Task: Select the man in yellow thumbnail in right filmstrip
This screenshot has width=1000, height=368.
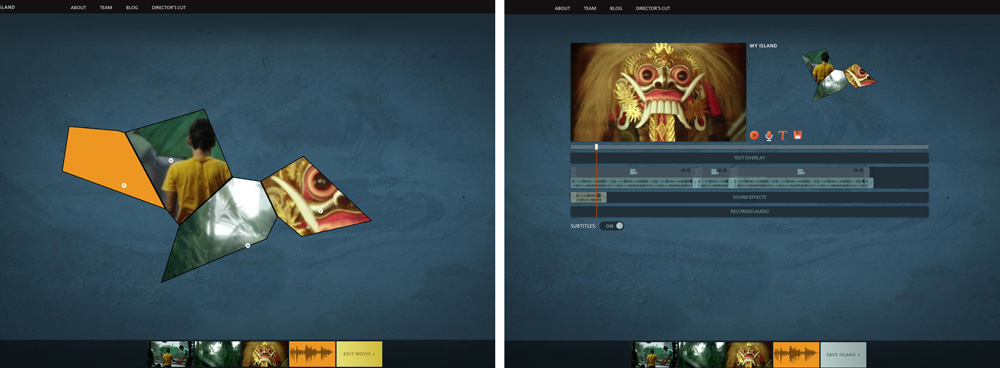Action: pyautogui.click(x=654, y=354)
